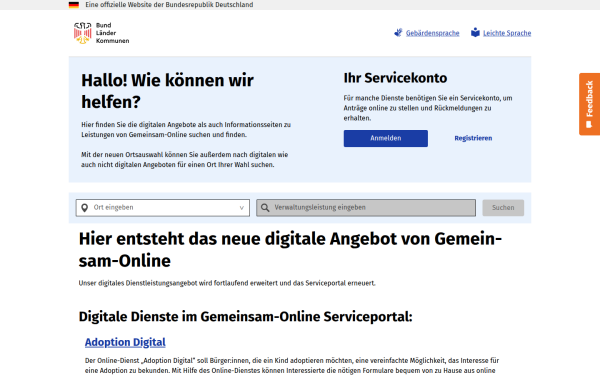This screenshot has width=600, height=375.
Task: Focus the Ort eingeben input field
Action: [x=163, y=207]
